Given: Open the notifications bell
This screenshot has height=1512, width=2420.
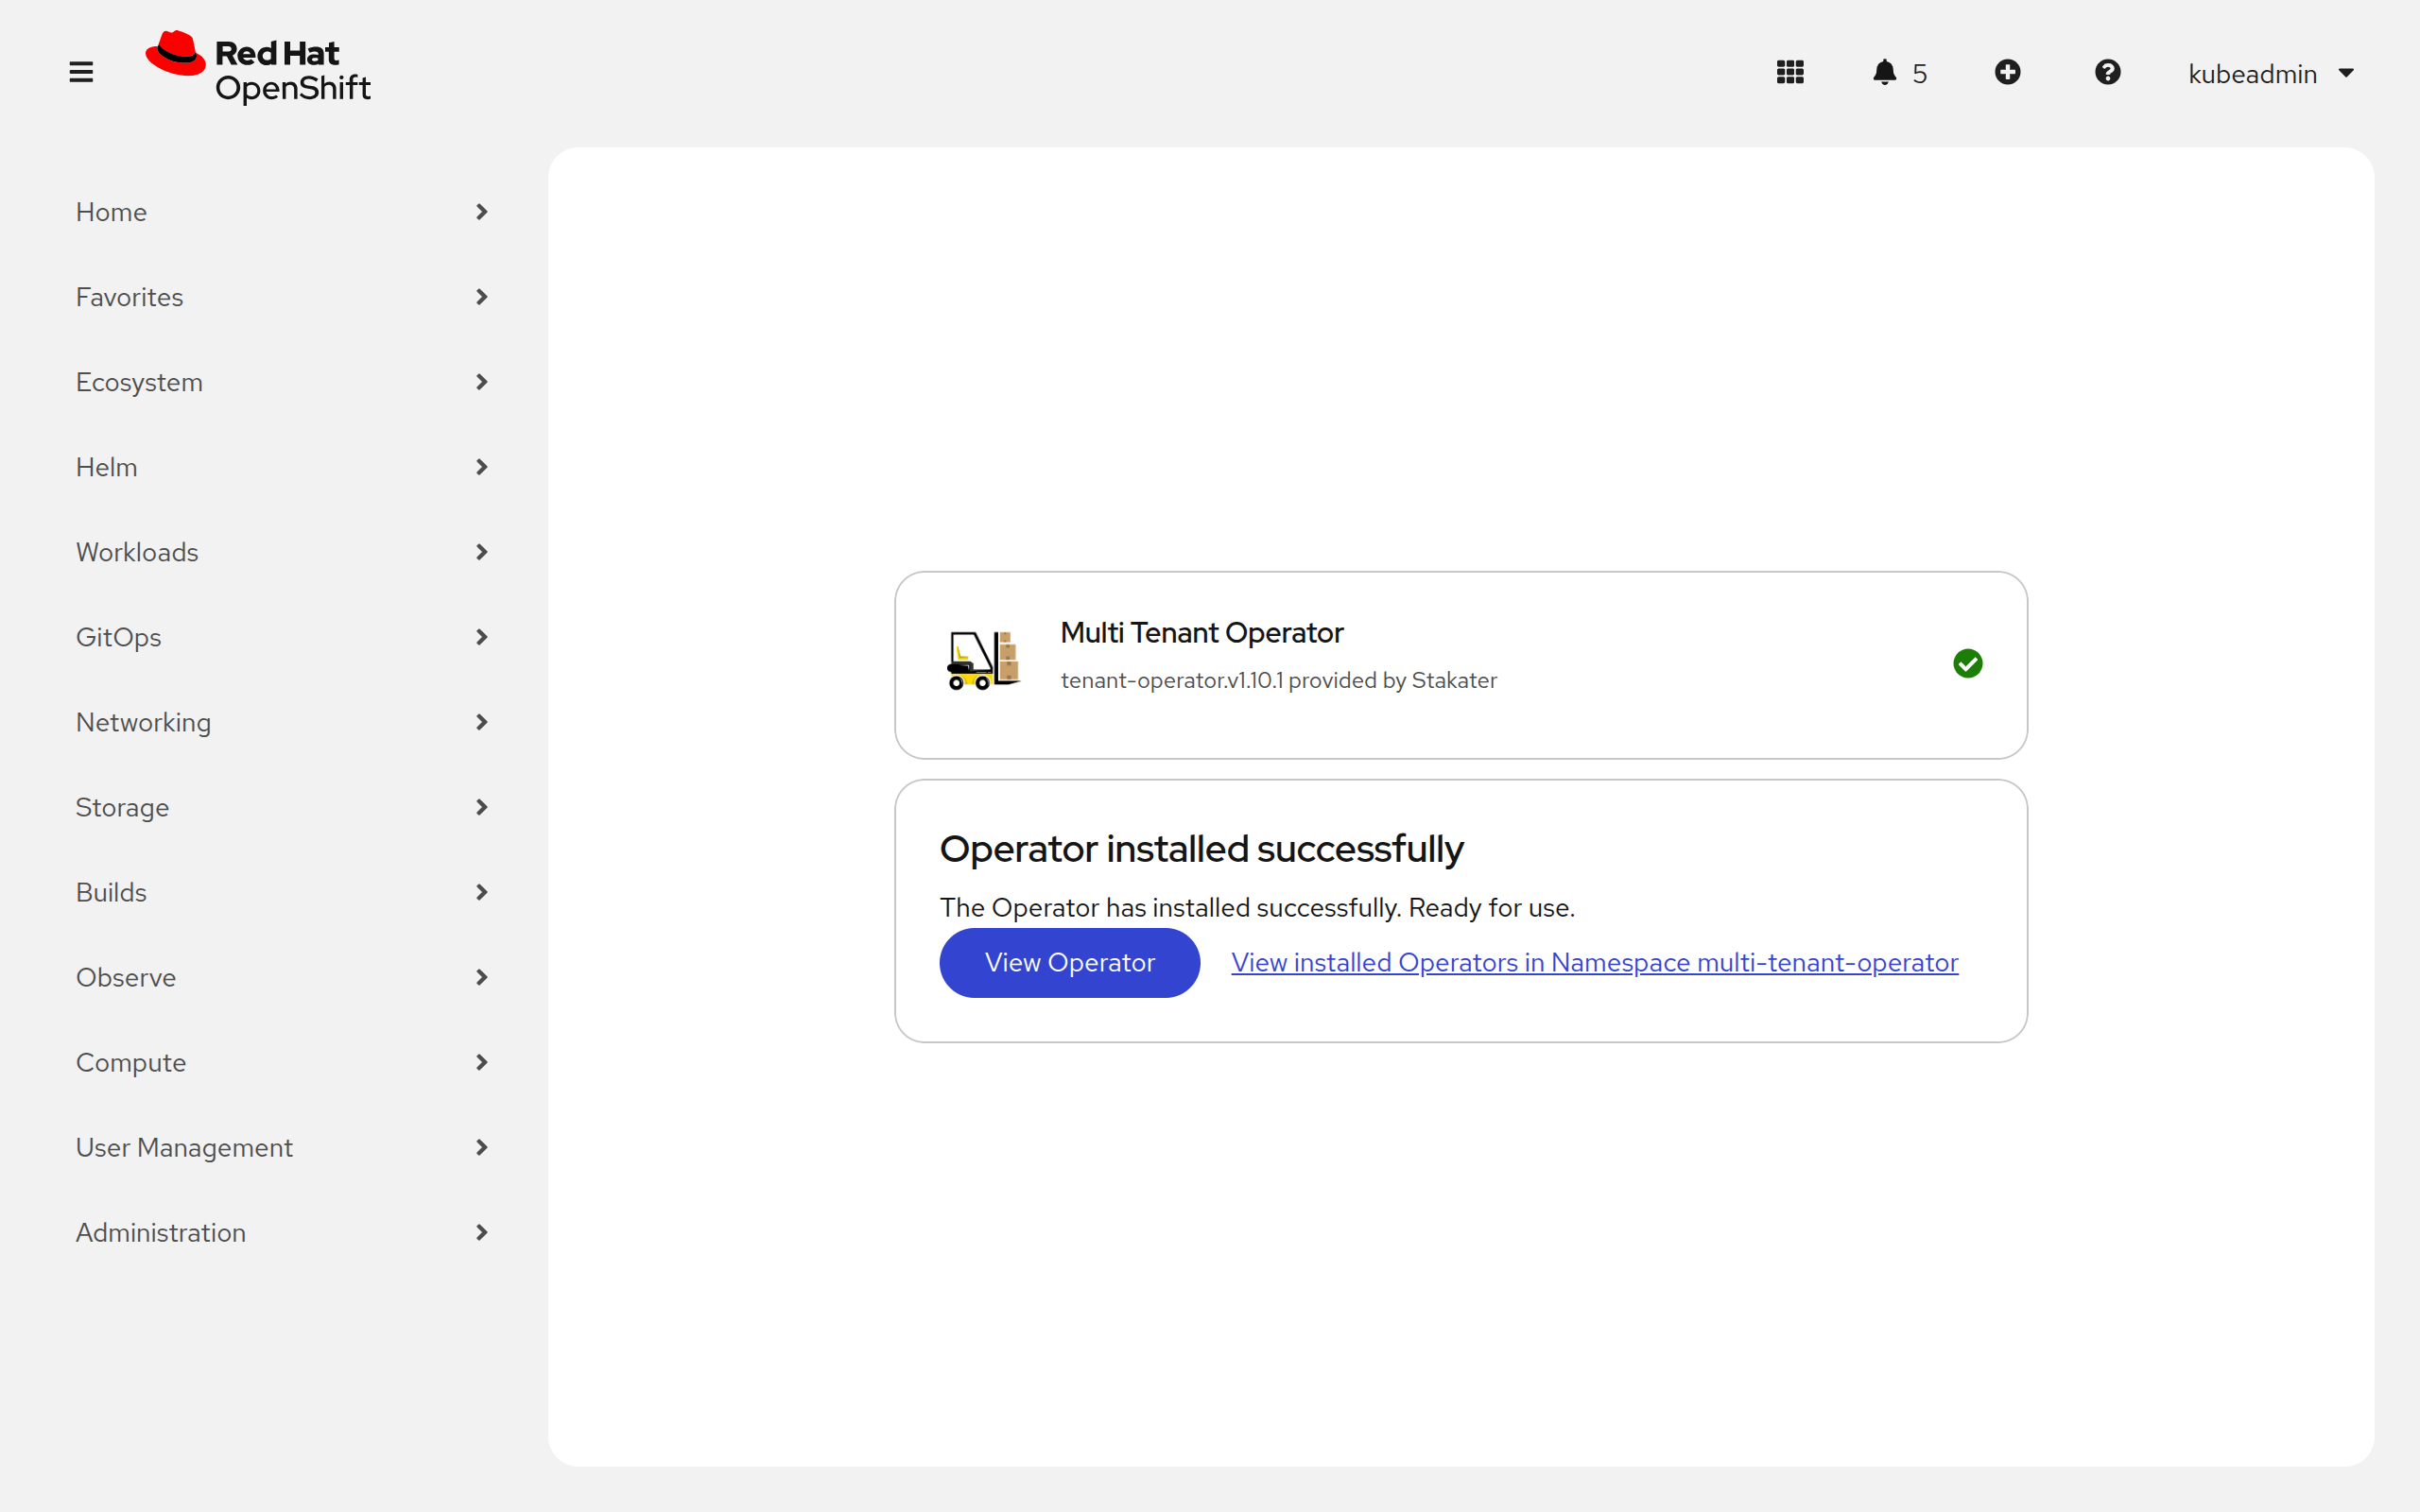Looking at the screenshot, I should point(1884,72).
